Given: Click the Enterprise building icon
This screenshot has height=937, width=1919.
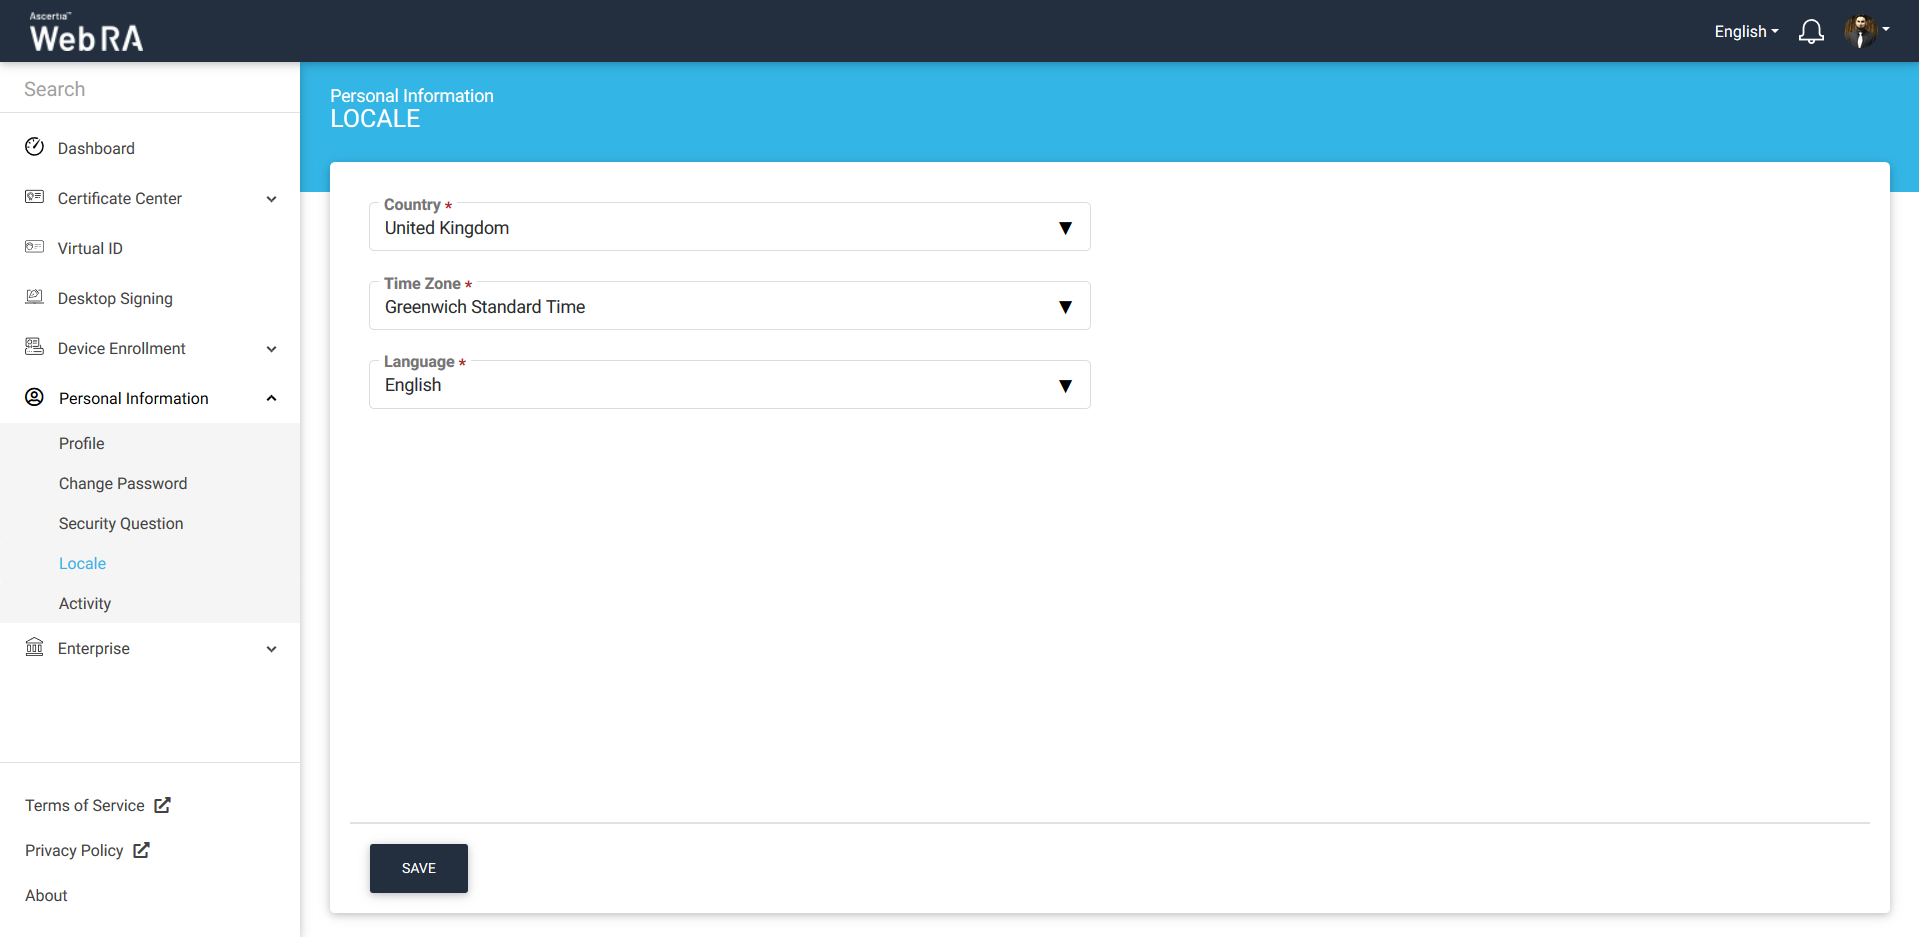Looking at the screenshot, I should click(x=34, y=647).
